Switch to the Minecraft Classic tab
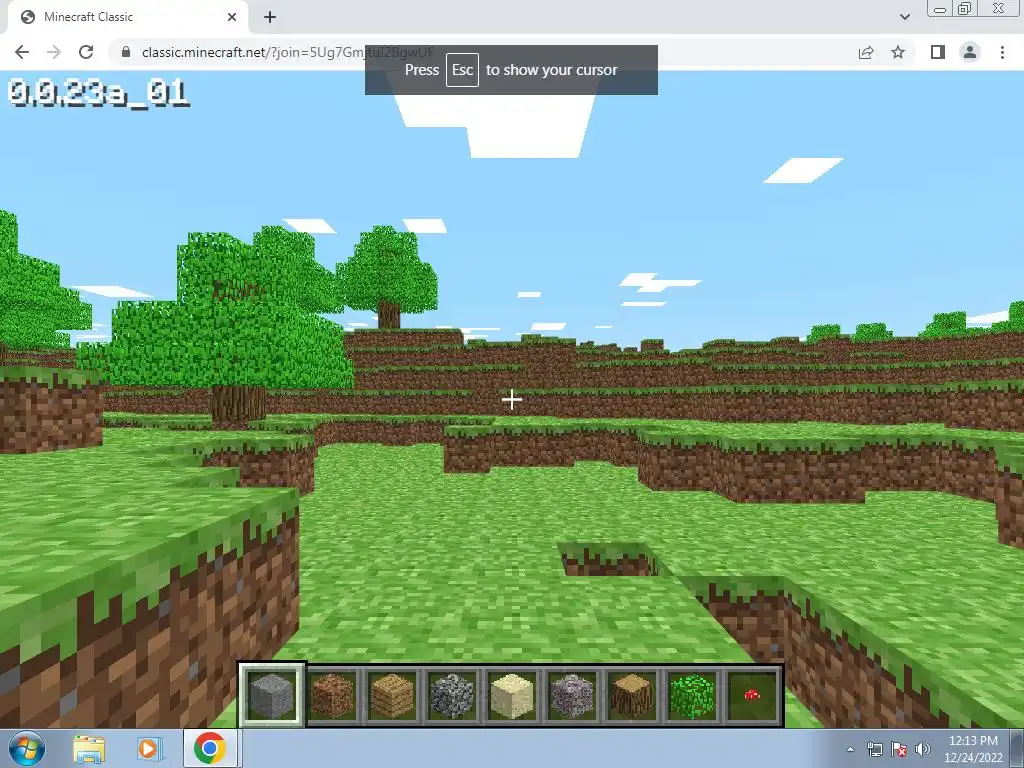The height and width of the screenshot is (768, 1024). pyautogui.click(x=127, y=17)
